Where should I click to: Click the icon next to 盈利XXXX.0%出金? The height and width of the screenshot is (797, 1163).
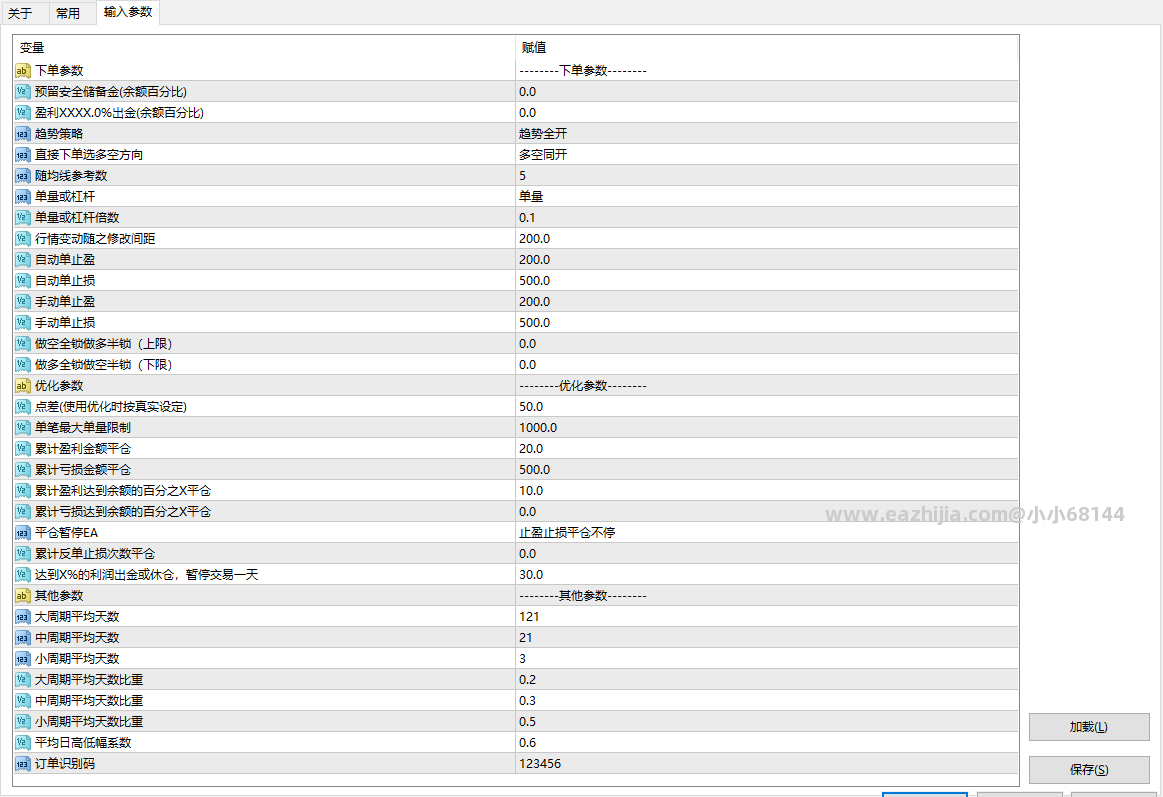tap(22, 113)
